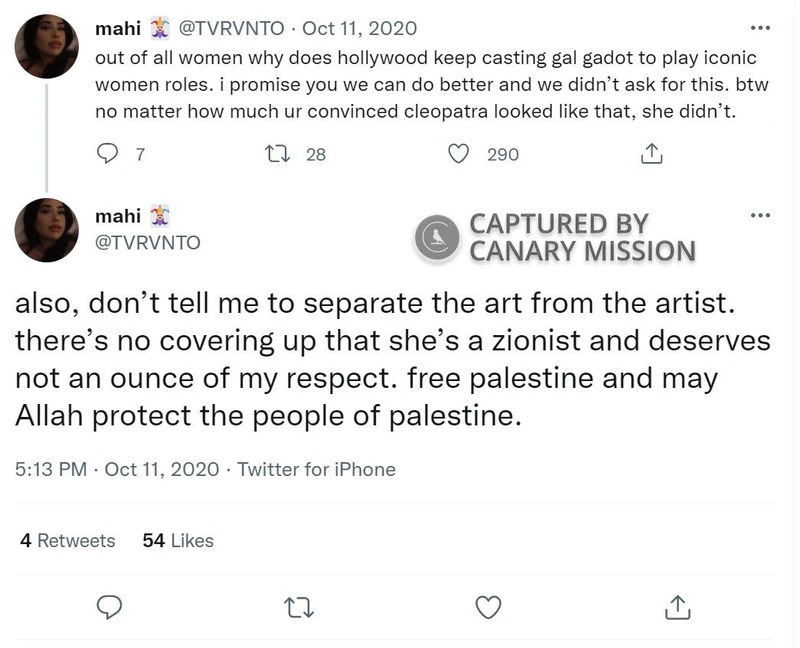Reply to the first tweet via the comment icon
This screenshot has width=800, height=648.
click(x=108, y=154)
